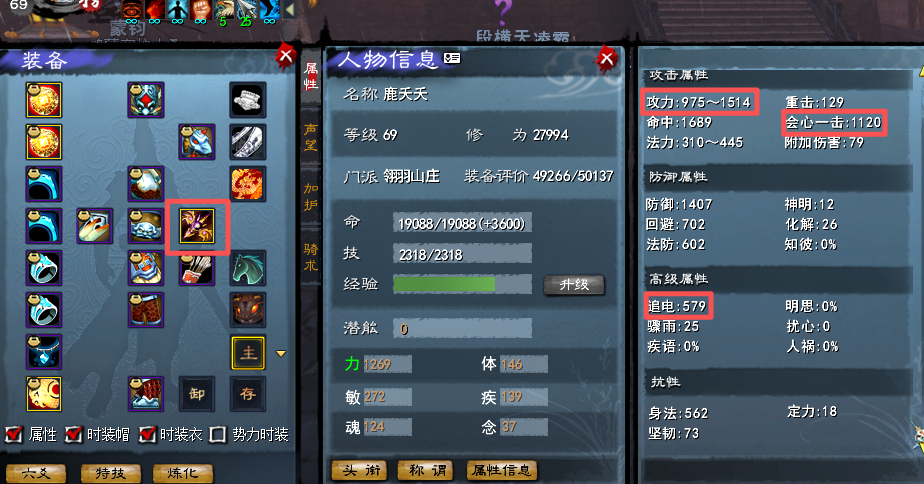This screenshot has width=924, height=484.
Task: Select the golden pig pet icon
Action: click(44, 394)
